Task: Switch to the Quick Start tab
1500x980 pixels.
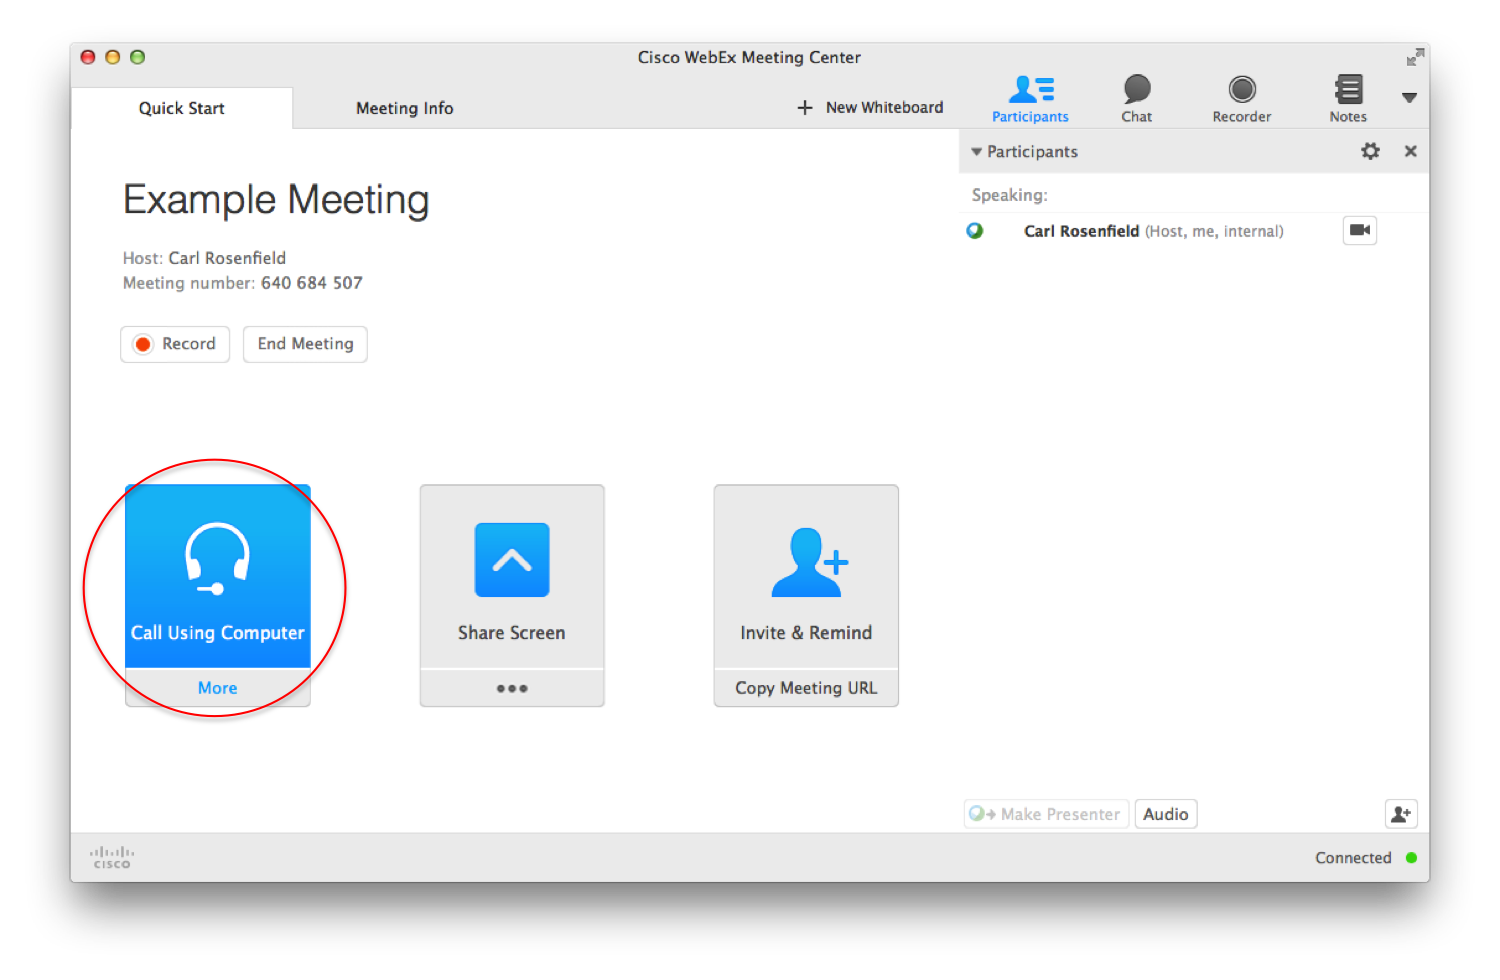Action: [x=181, y=108]
